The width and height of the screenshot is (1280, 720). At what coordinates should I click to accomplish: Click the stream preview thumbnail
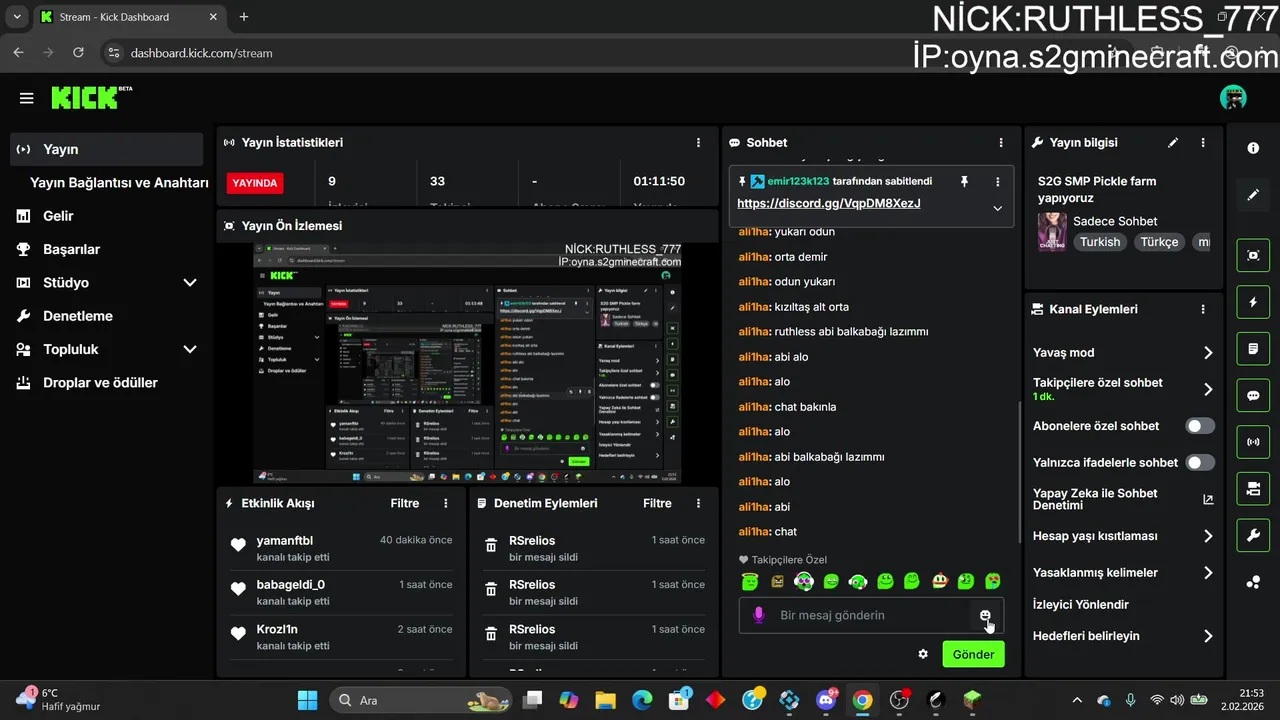(468, 364)
